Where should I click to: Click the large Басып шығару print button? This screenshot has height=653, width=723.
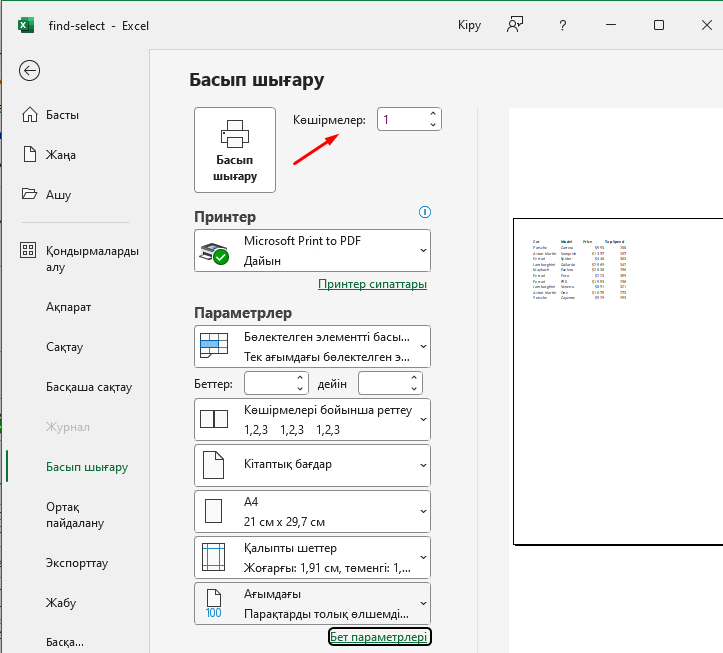pos(235,150)
